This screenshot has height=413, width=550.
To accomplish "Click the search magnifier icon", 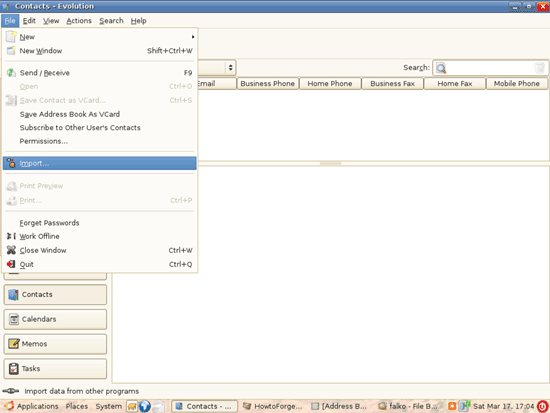I will pyautogui.click(x=441, y=68).
